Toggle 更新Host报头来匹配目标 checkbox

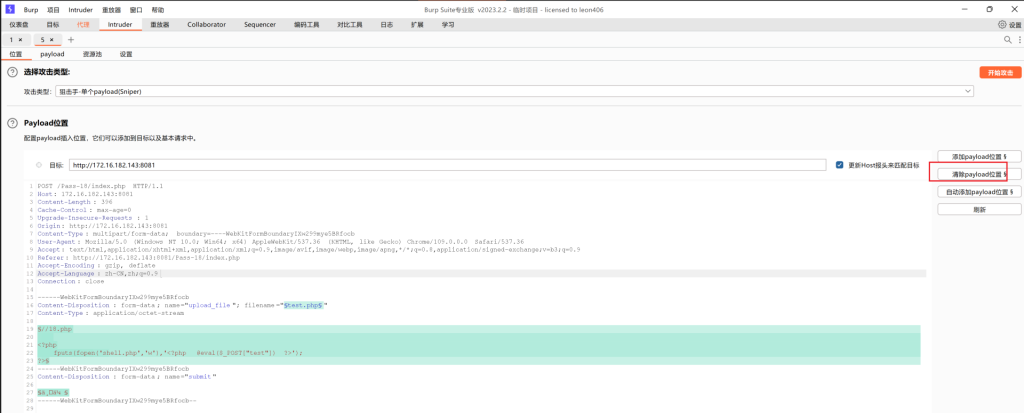pos(840,165)
